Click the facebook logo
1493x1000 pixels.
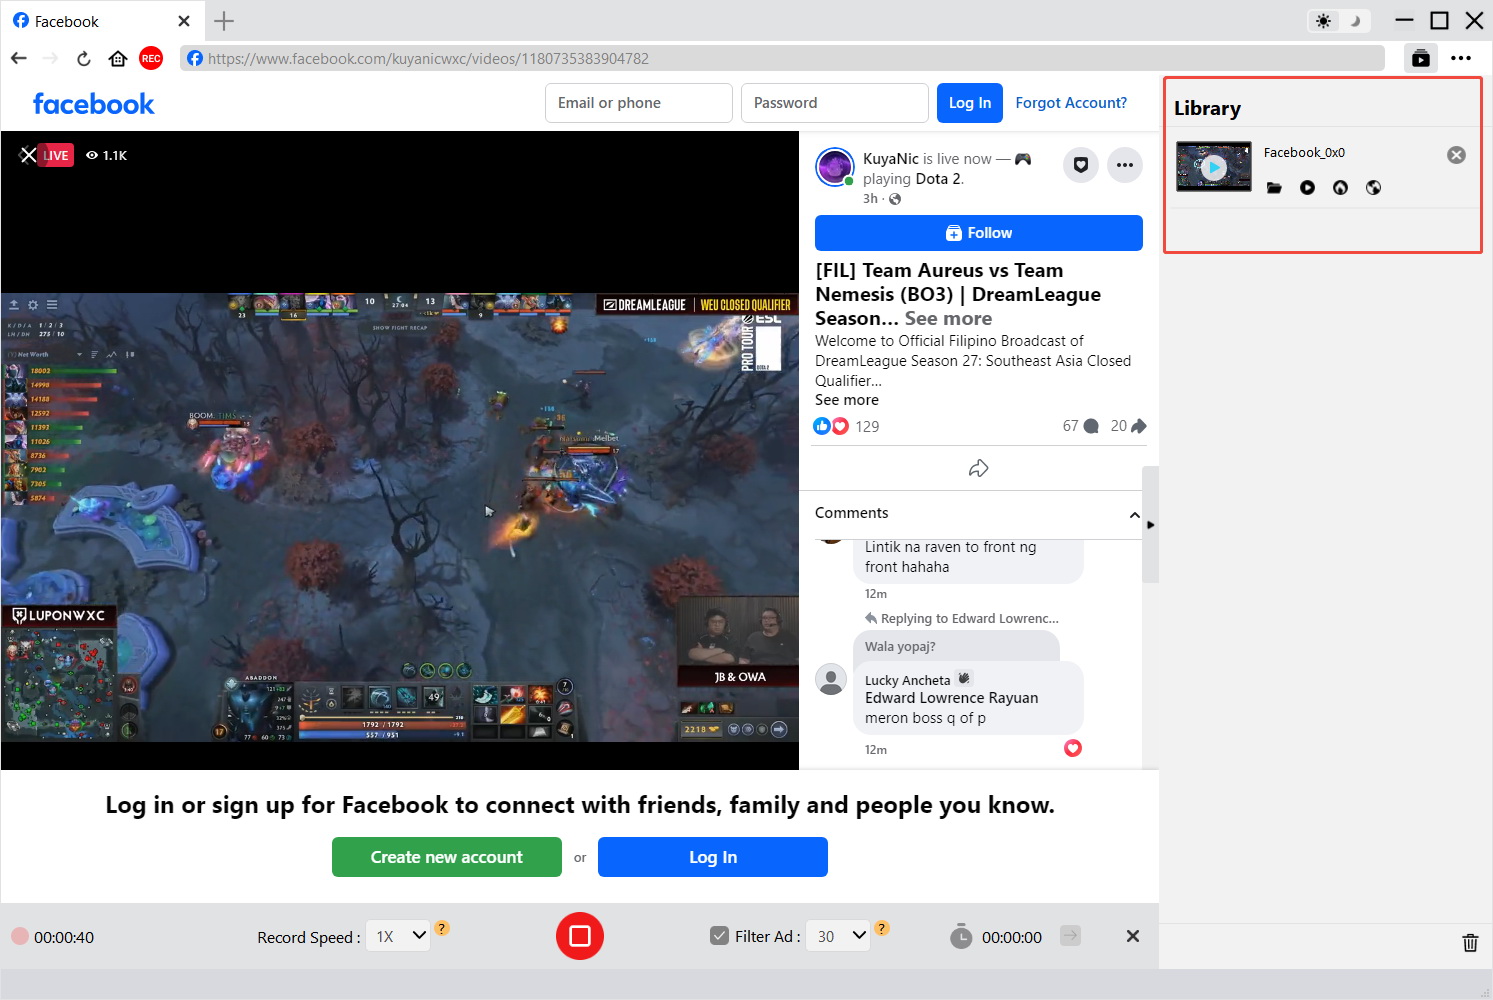pyautogui.click(x=93, y=103)
